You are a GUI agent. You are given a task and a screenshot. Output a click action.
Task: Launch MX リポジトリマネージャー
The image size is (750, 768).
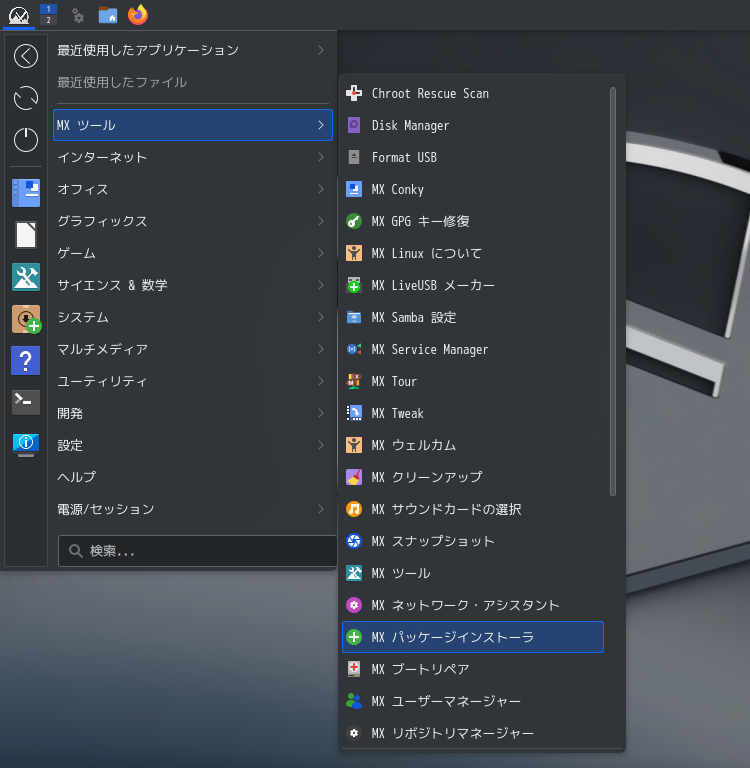(473, 733)
